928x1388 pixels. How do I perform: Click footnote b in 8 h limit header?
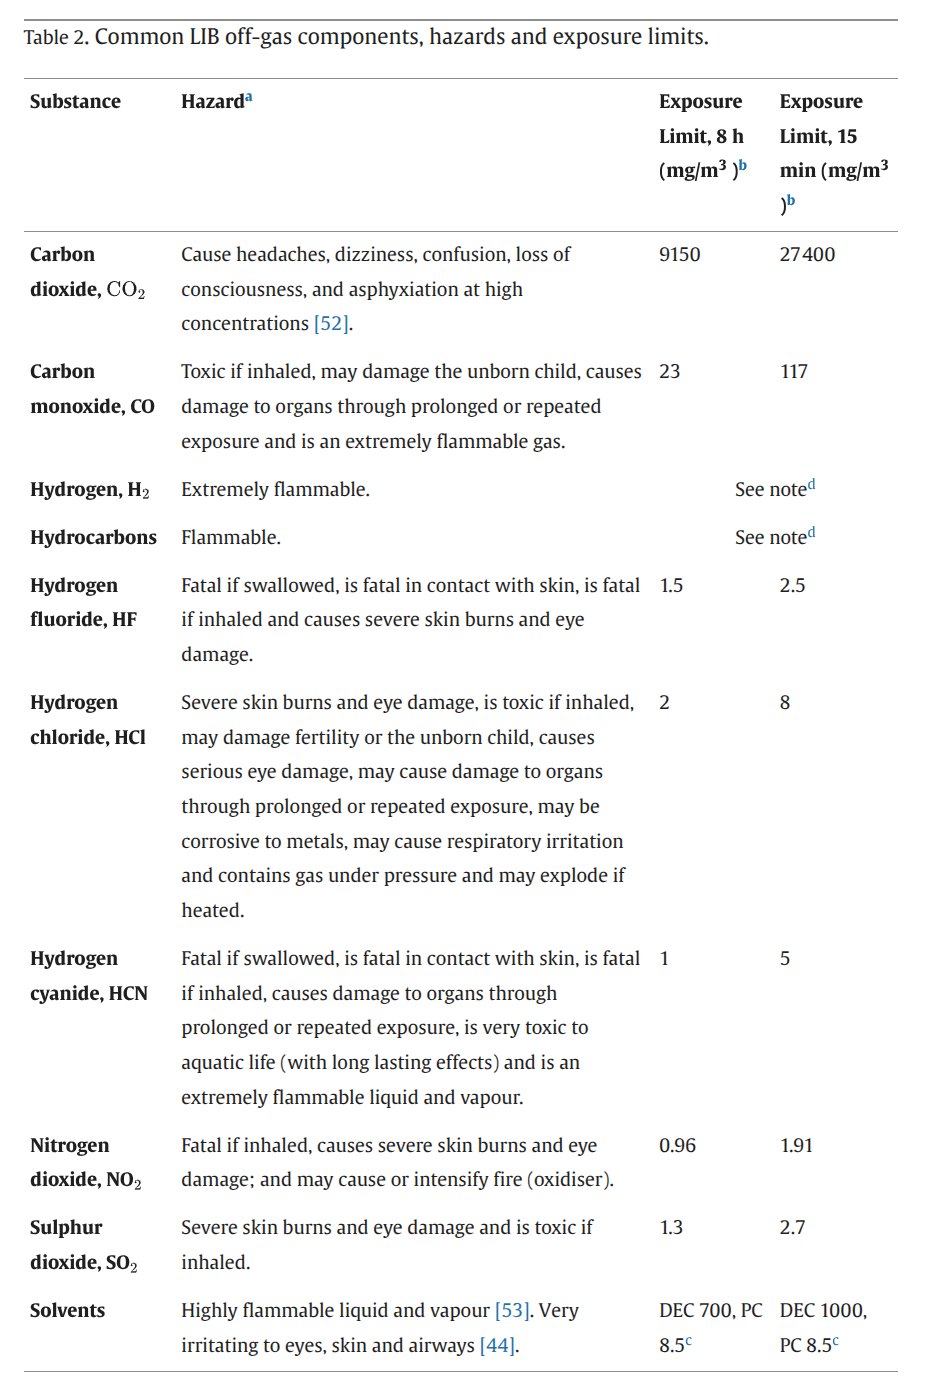pos(743,166)
